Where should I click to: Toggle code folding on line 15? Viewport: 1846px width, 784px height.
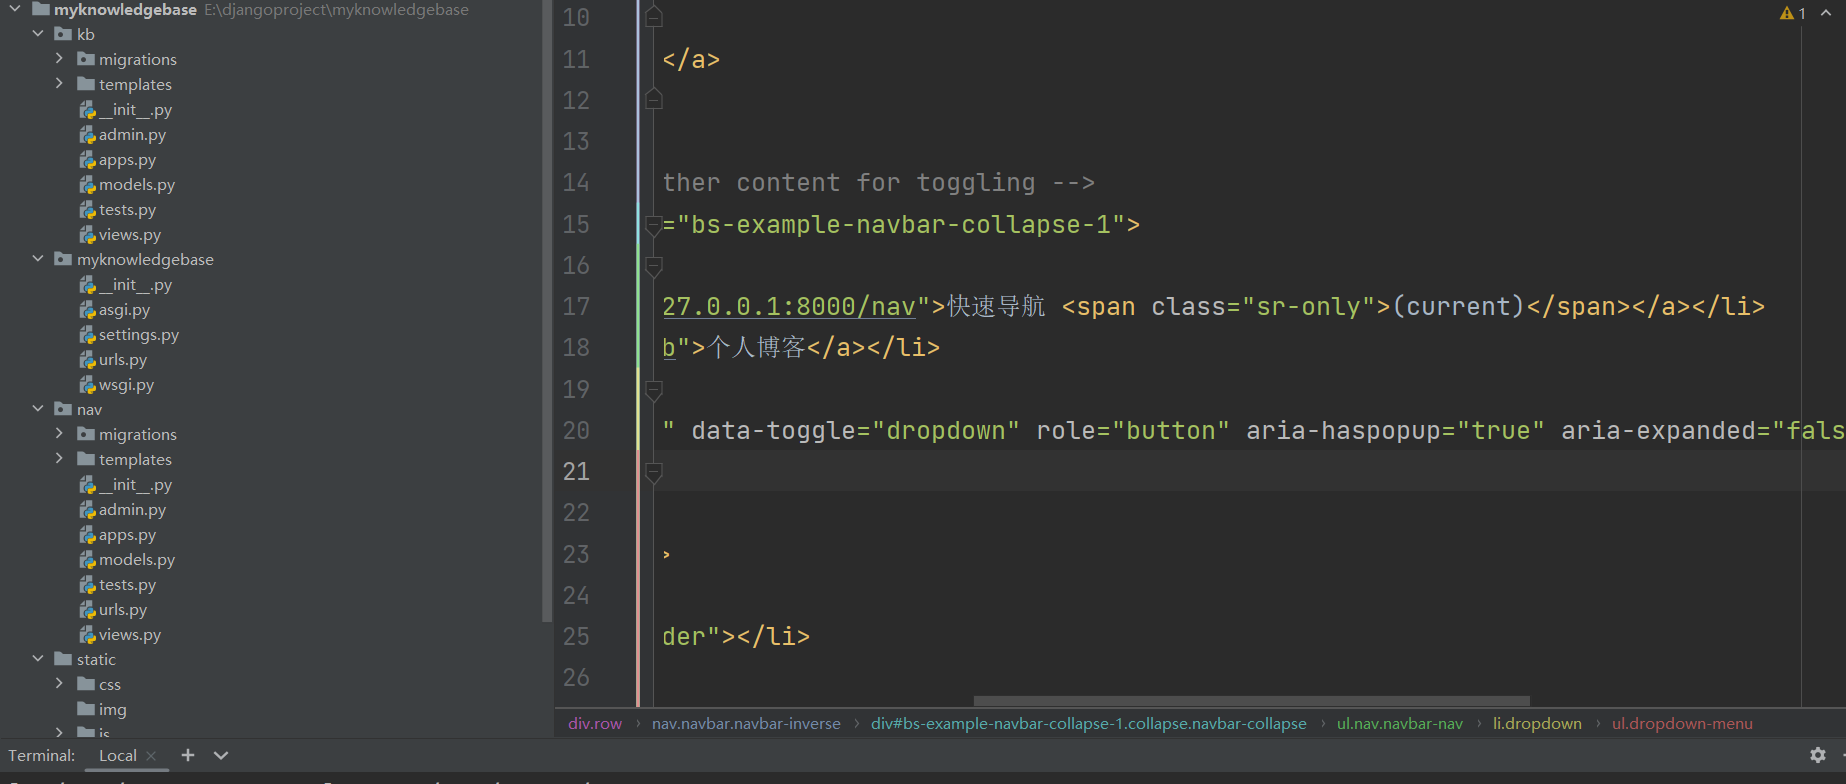(x=654, y=224)
